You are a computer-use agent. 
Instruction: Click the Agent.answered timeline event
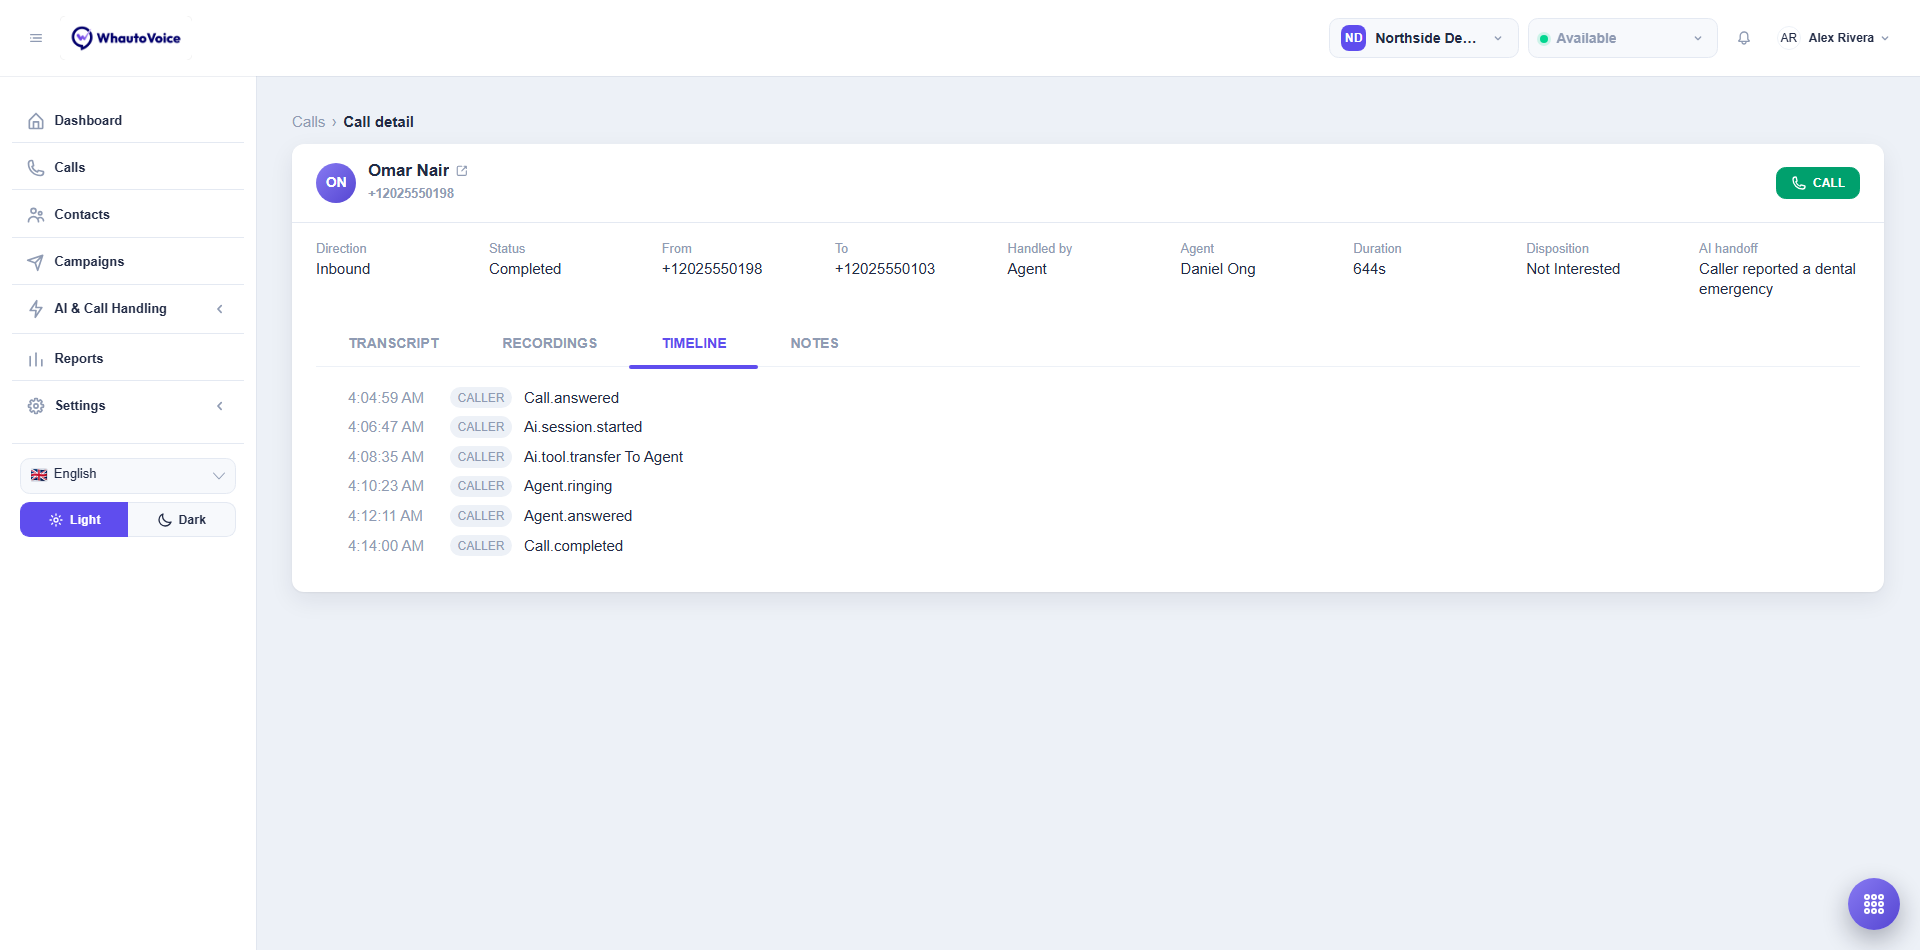[x=578, y=516]
